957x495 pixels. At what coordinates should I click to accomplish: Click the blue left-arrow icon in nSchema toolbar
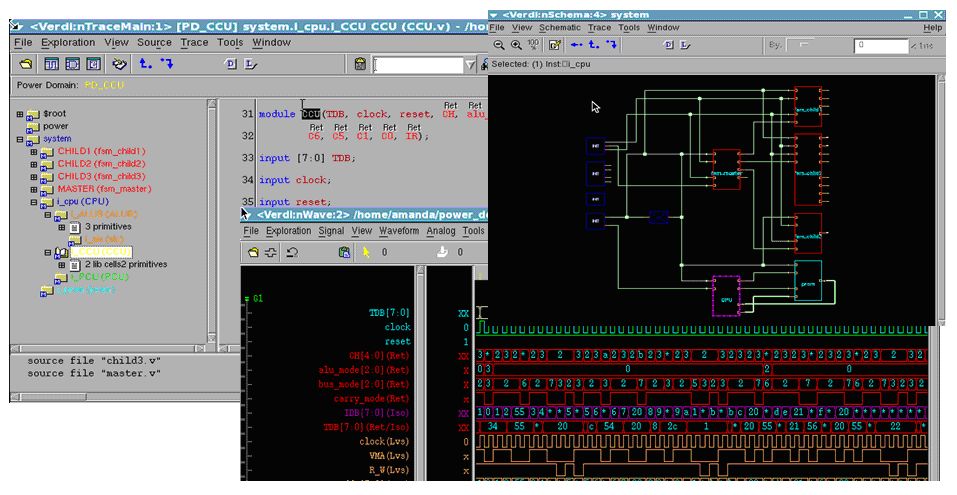click(x=576, y=45)
